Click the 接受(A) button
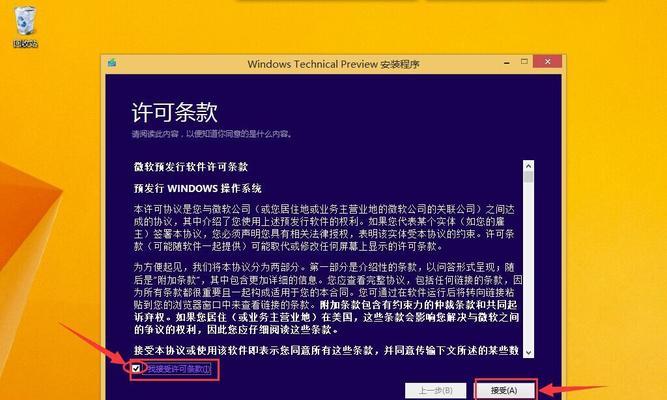This screenshot has width=667, height=400. [x=504, y=390]
